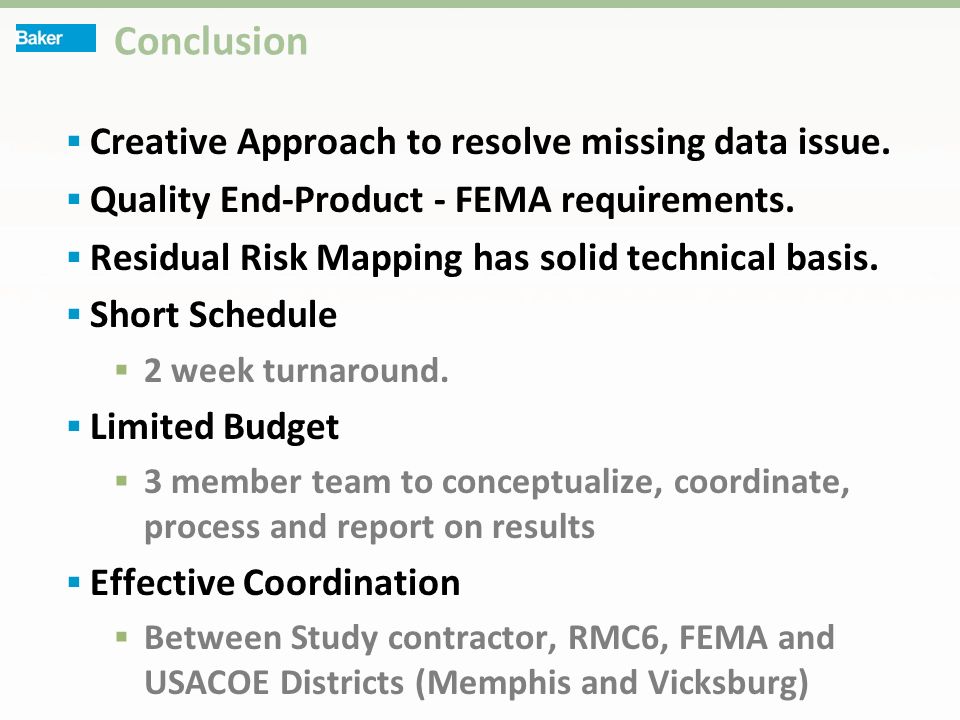Click green bullet before 2 week turnaround
960x720 pixels.
[122, 370]
